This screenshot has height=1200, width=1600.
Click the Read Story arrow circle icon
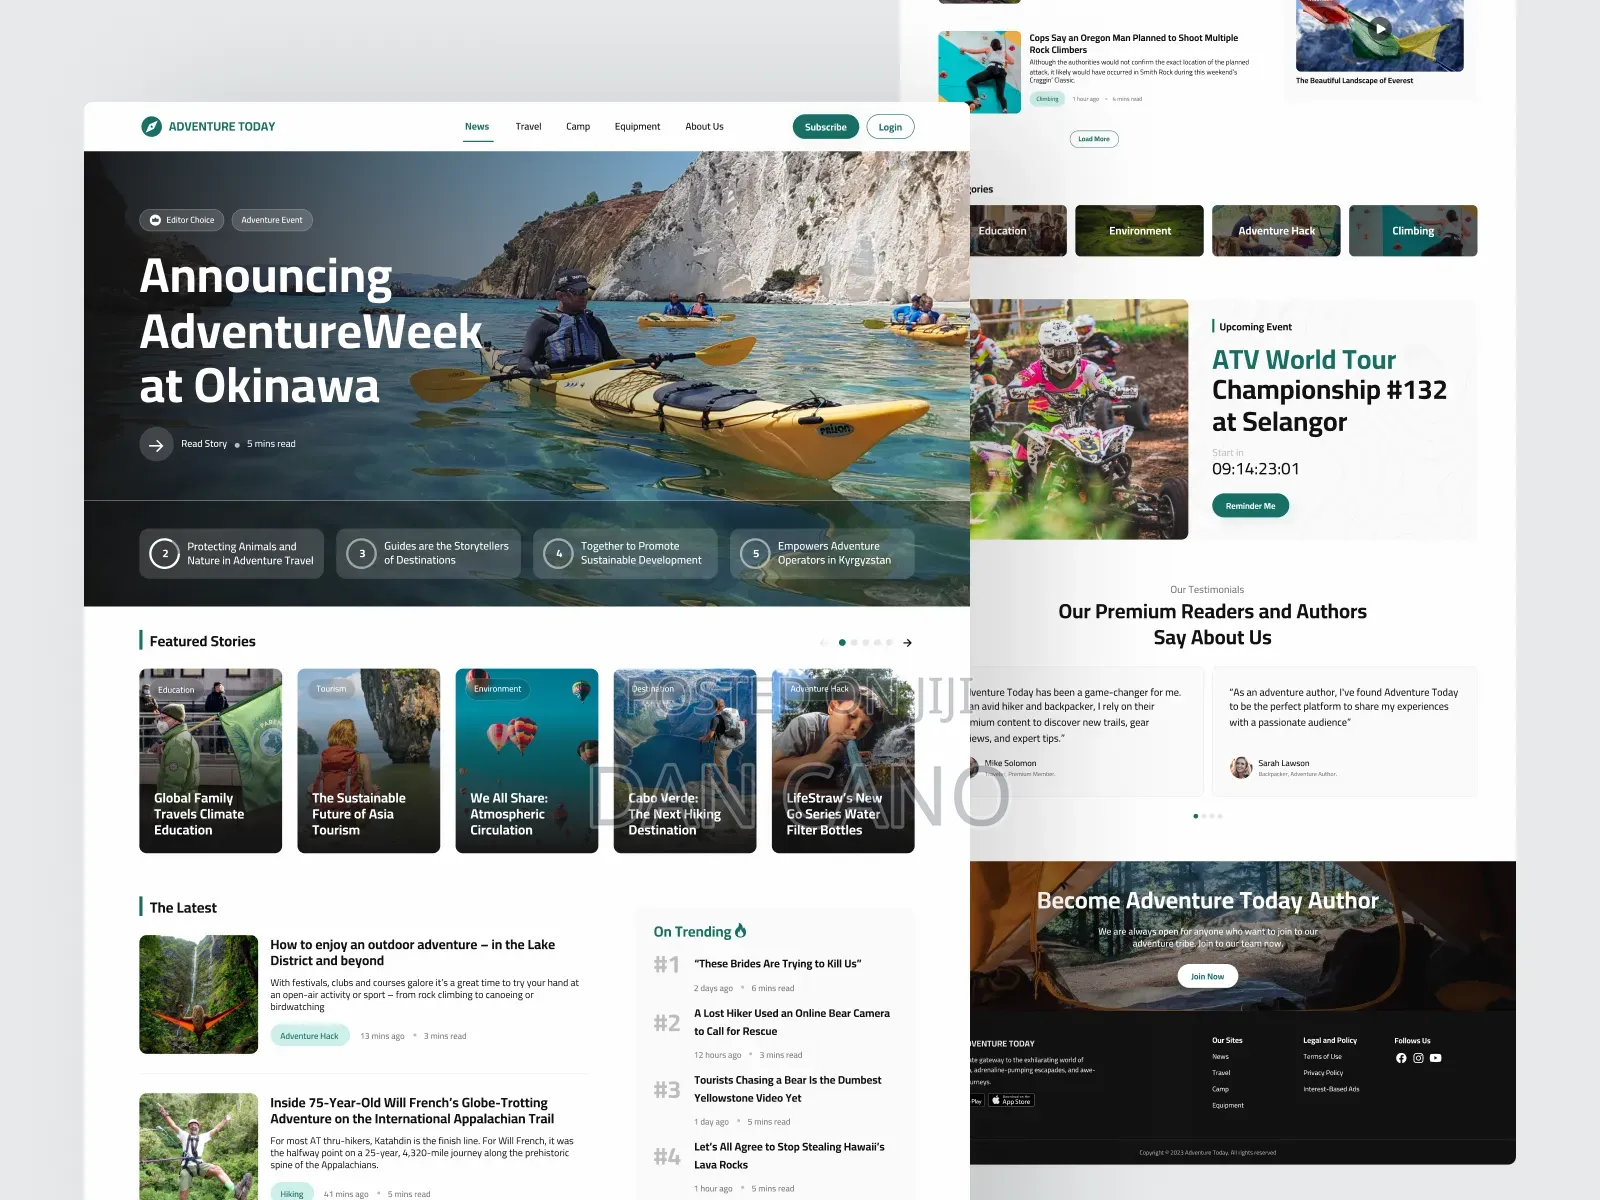156,444
